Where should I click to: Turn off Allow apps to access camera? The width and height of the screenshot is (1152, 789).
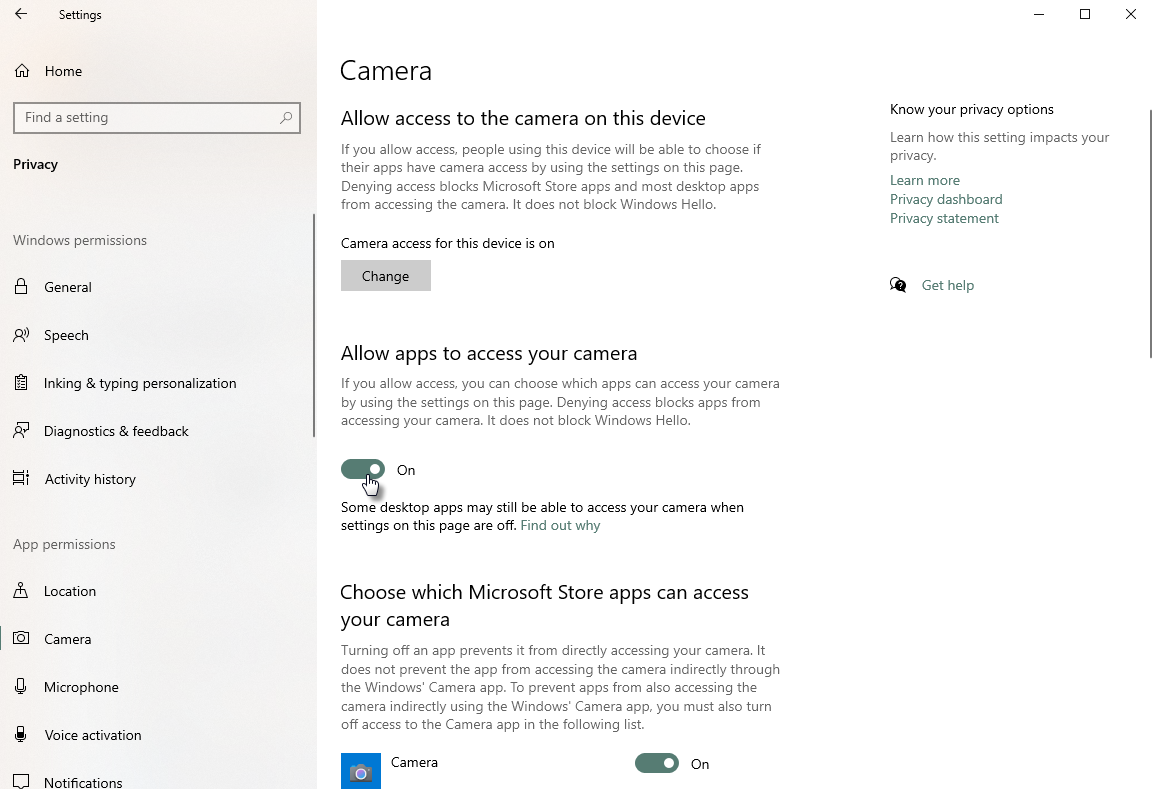click(x=363, y=469)
